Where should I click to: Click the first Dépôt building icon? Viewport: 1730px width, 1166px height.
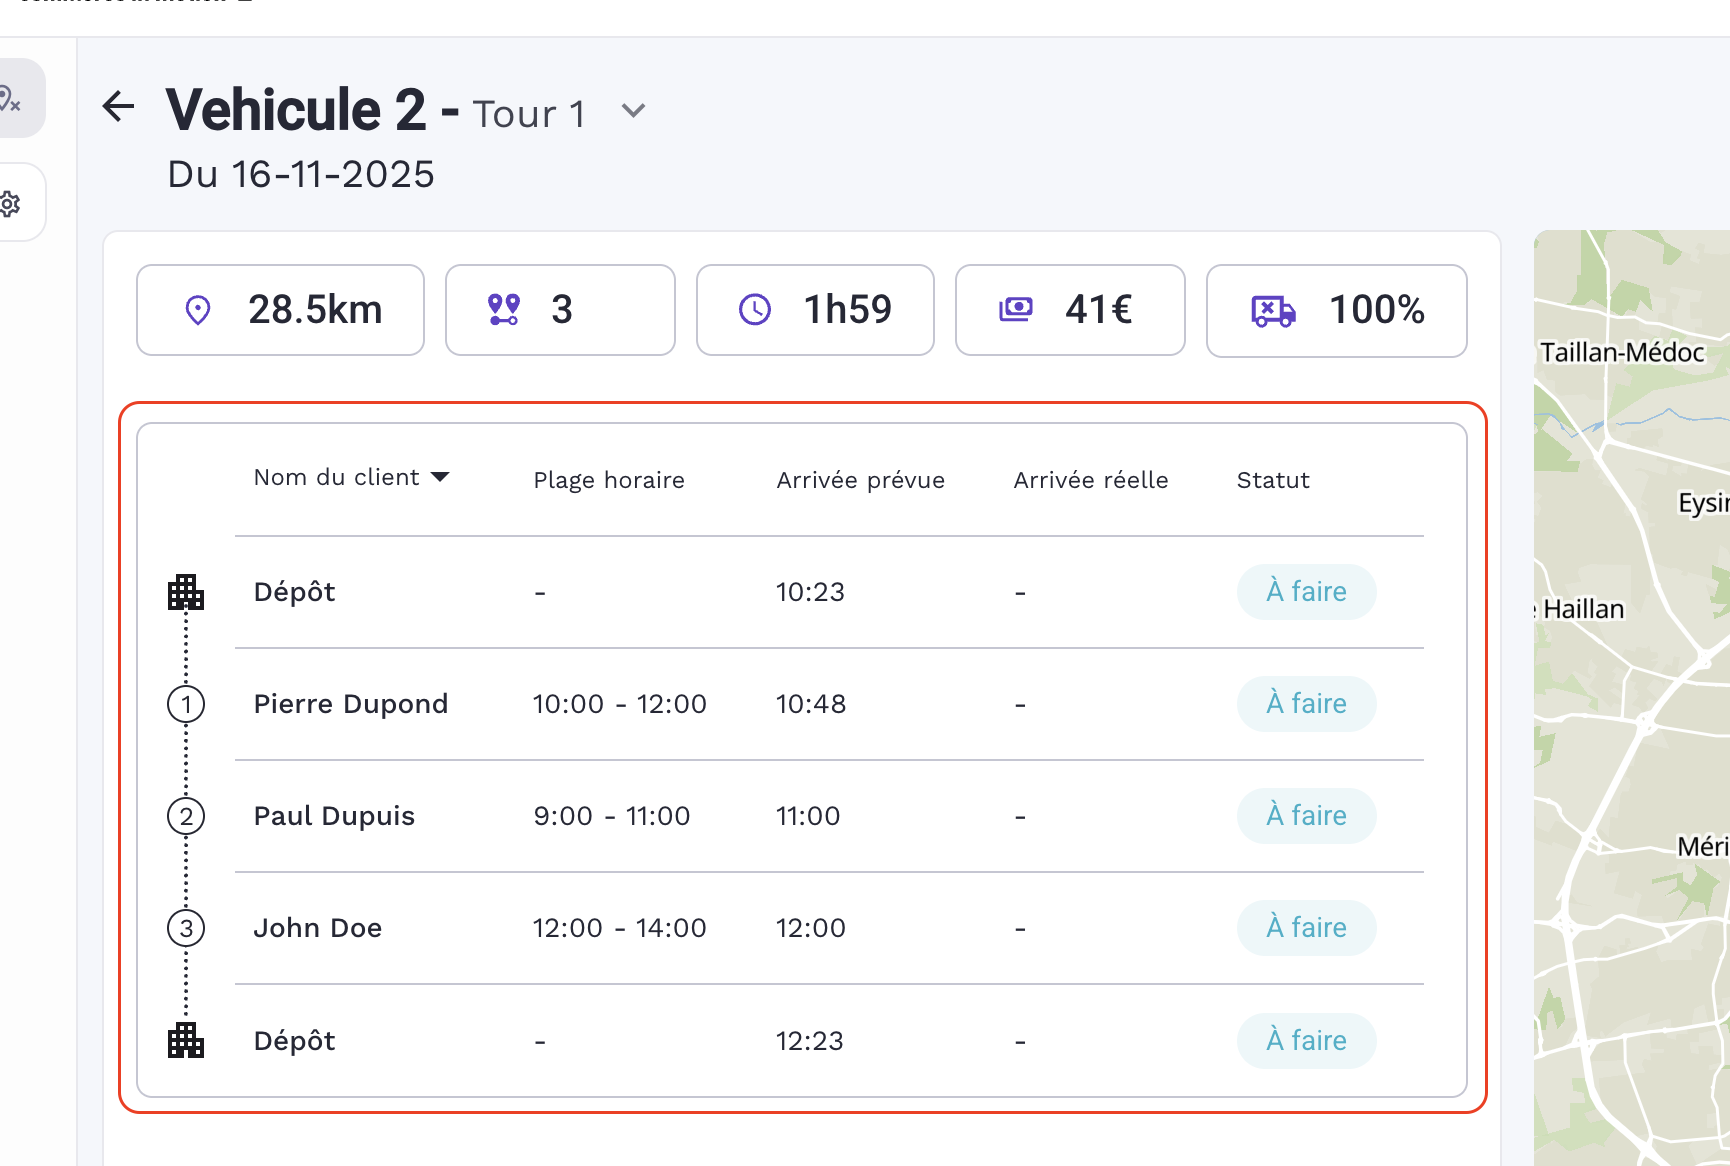click(186, 592)
